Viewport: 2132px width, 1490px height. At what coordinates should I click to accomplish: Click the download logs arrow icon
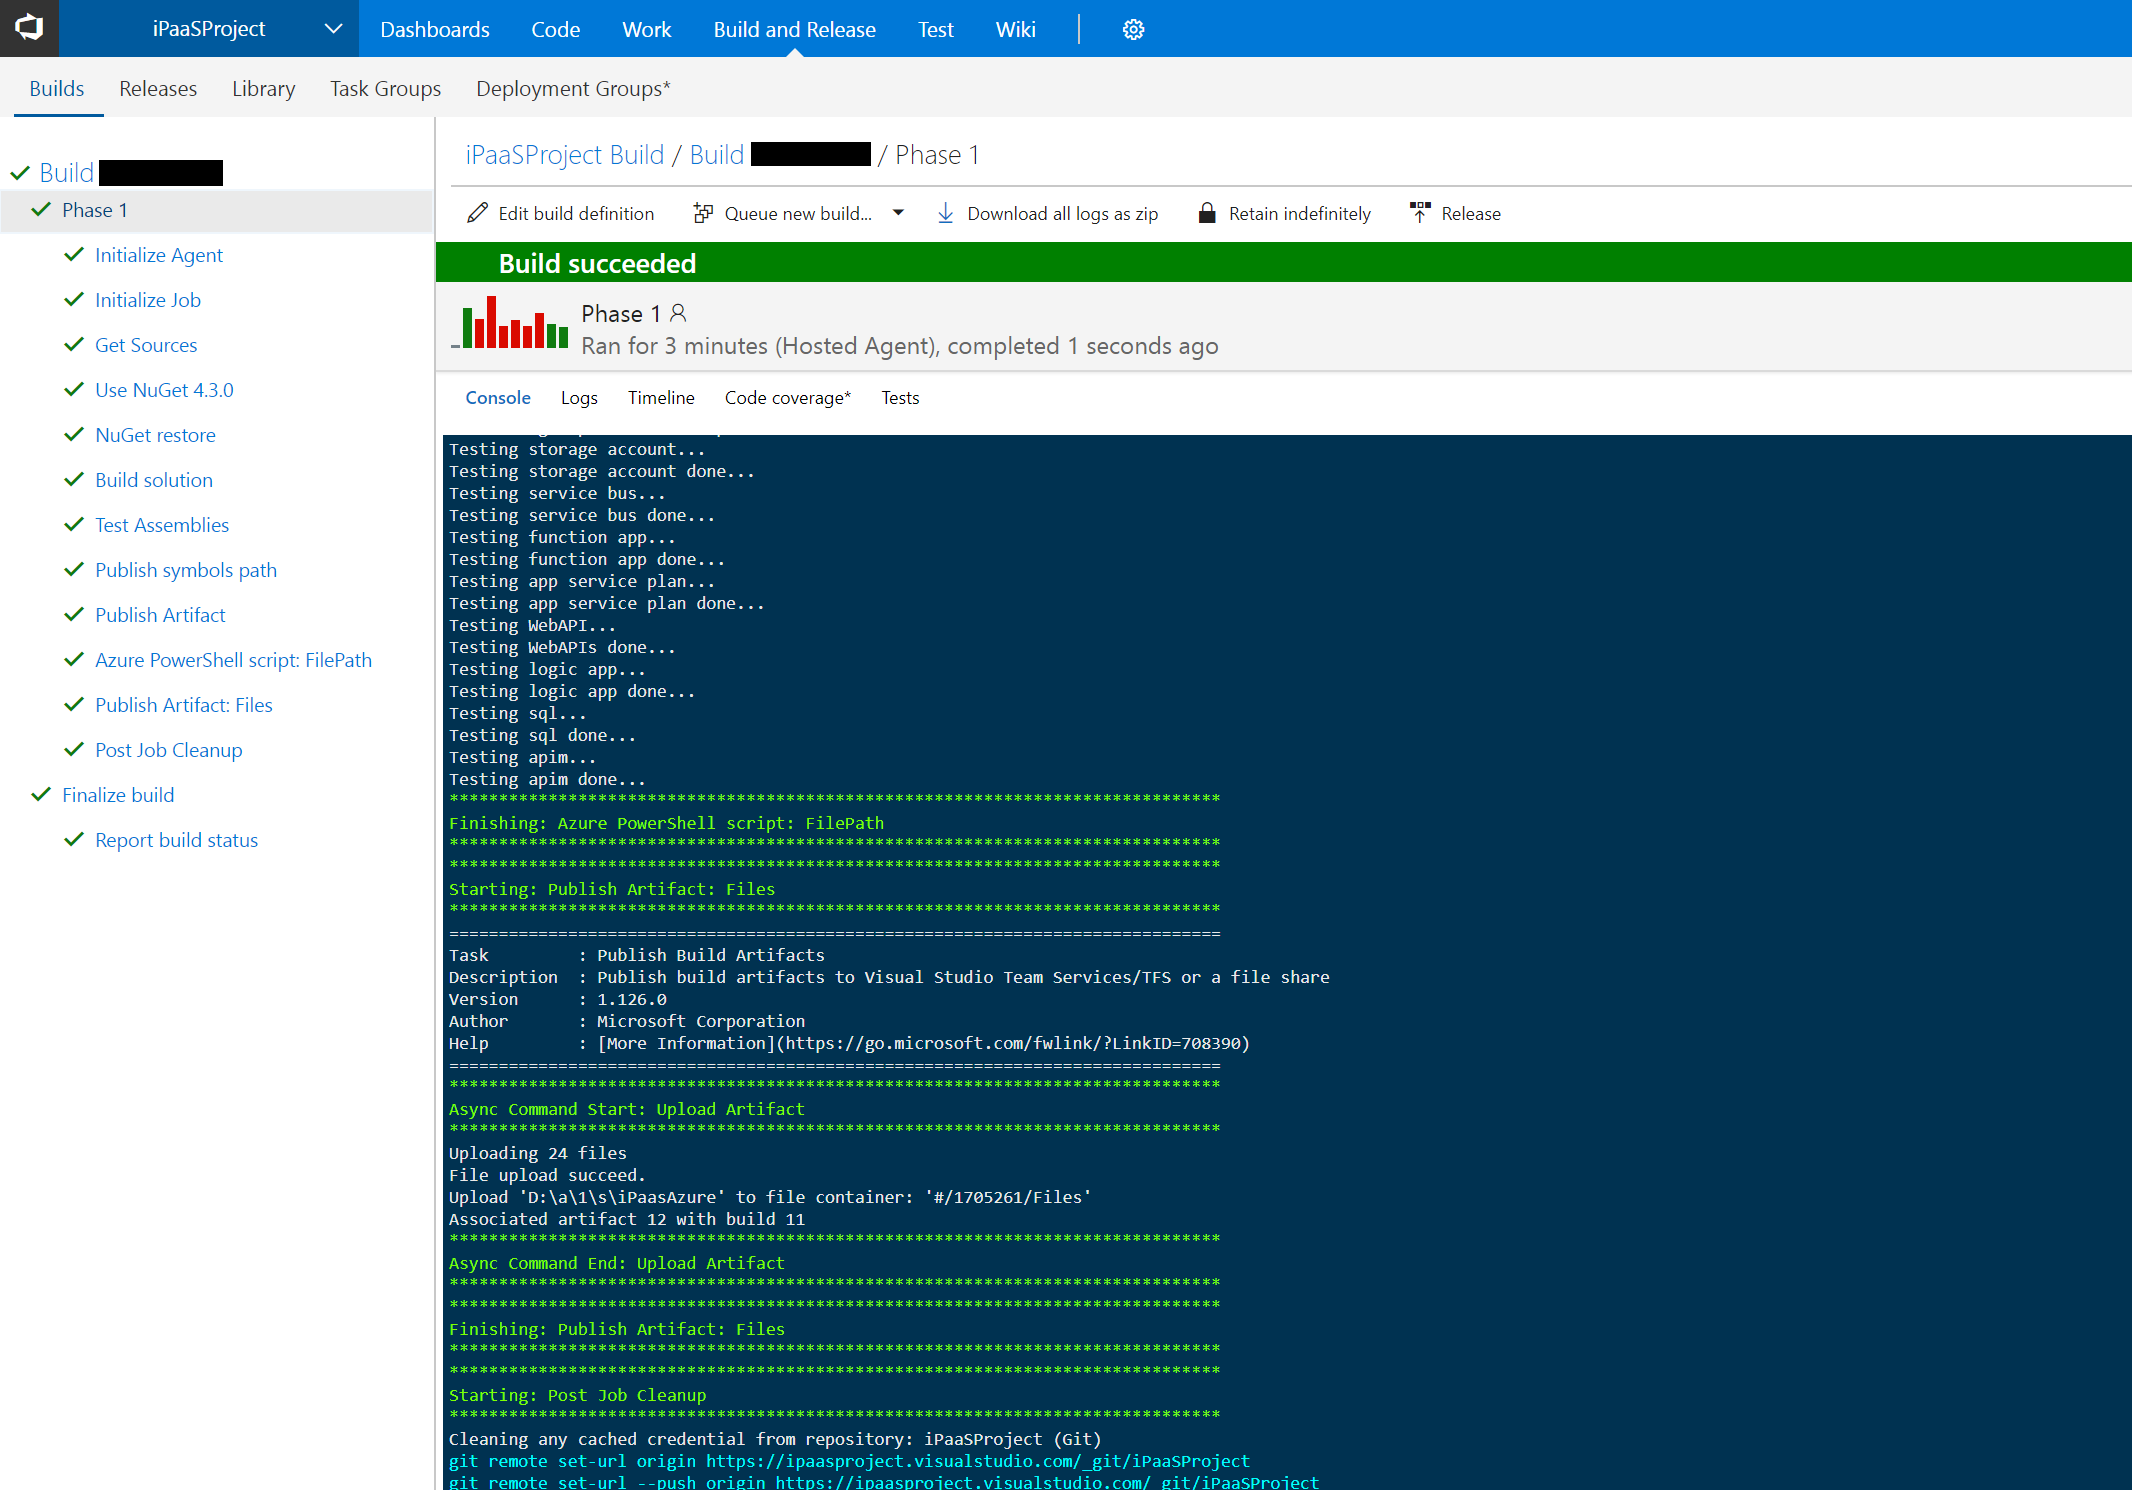(x=945, y=213)
